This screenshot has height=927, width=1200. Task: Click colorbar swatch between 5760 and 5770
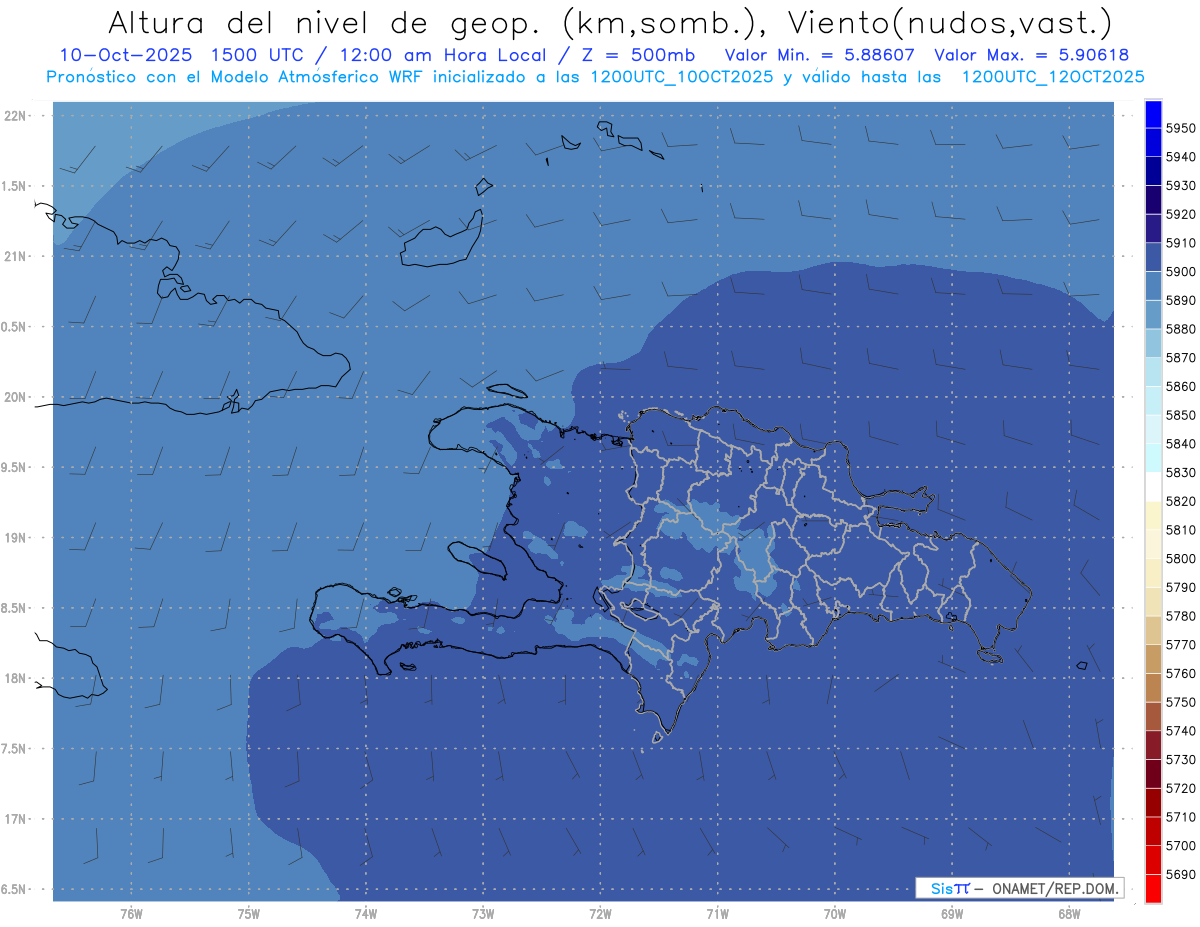[x=1152, y=659]
